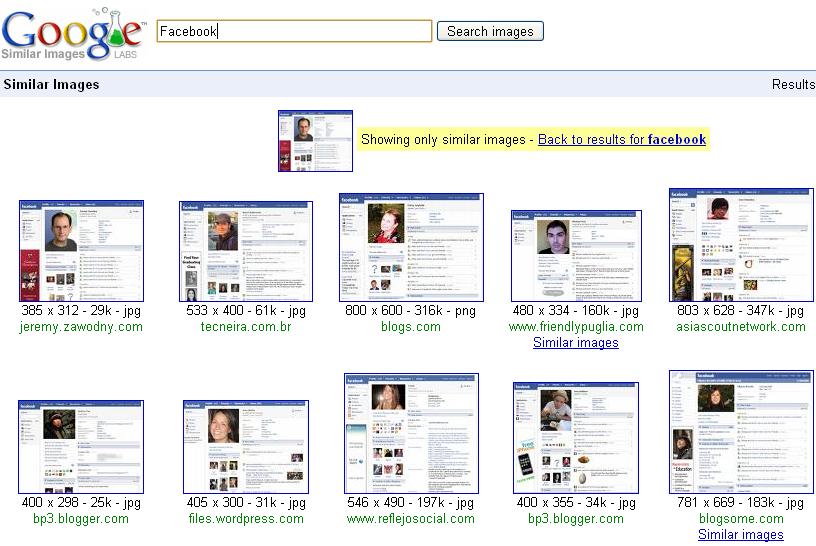
Task: Click the 400 x 355 - 34k - jpg text
Action: (576, 503)
